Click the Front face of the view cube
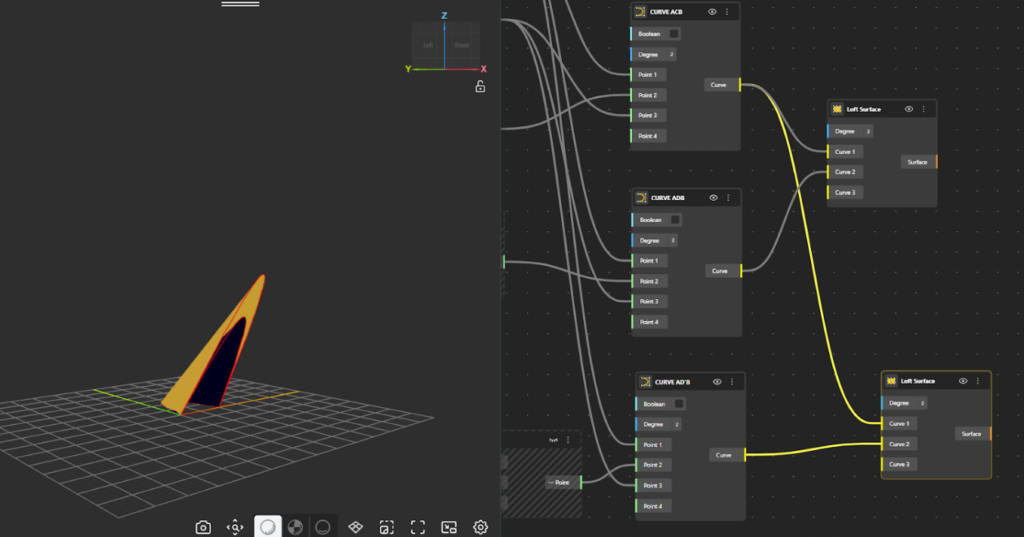1024x537 pixels. 461,45
